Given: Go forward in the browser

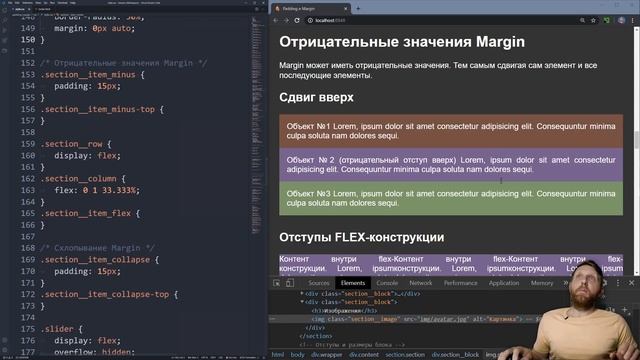Looking at the screenshot, I should [x=286, y=20].
